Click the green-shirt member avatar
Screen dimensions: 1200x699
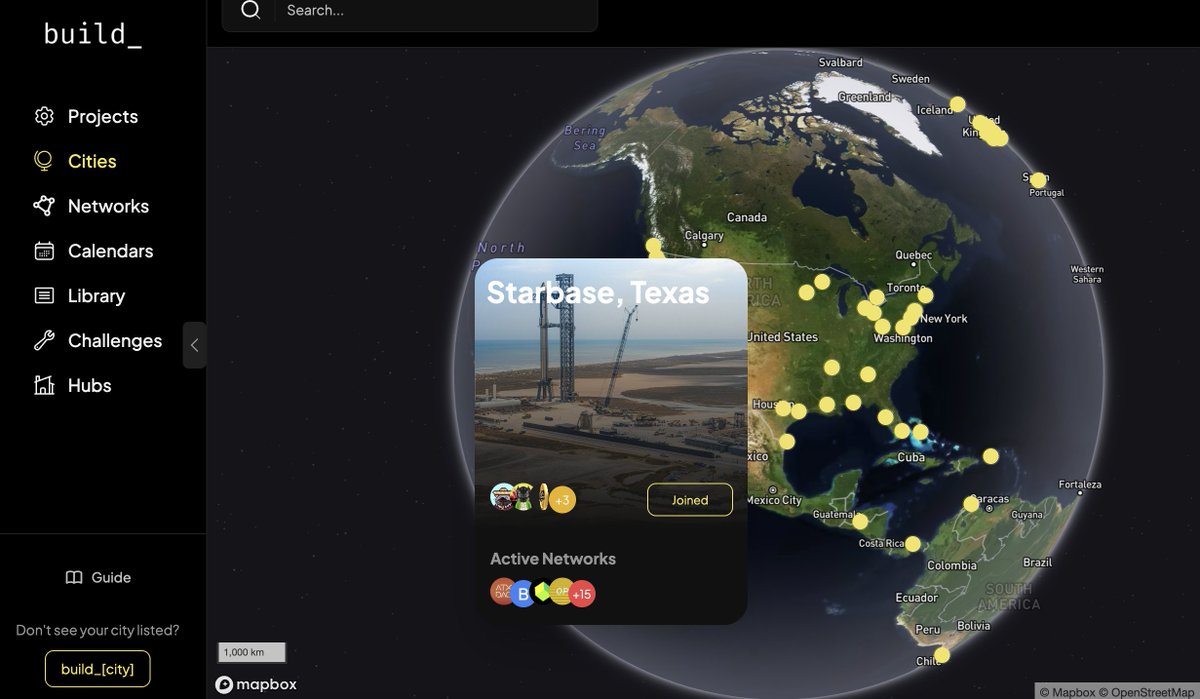click(523, 499)
